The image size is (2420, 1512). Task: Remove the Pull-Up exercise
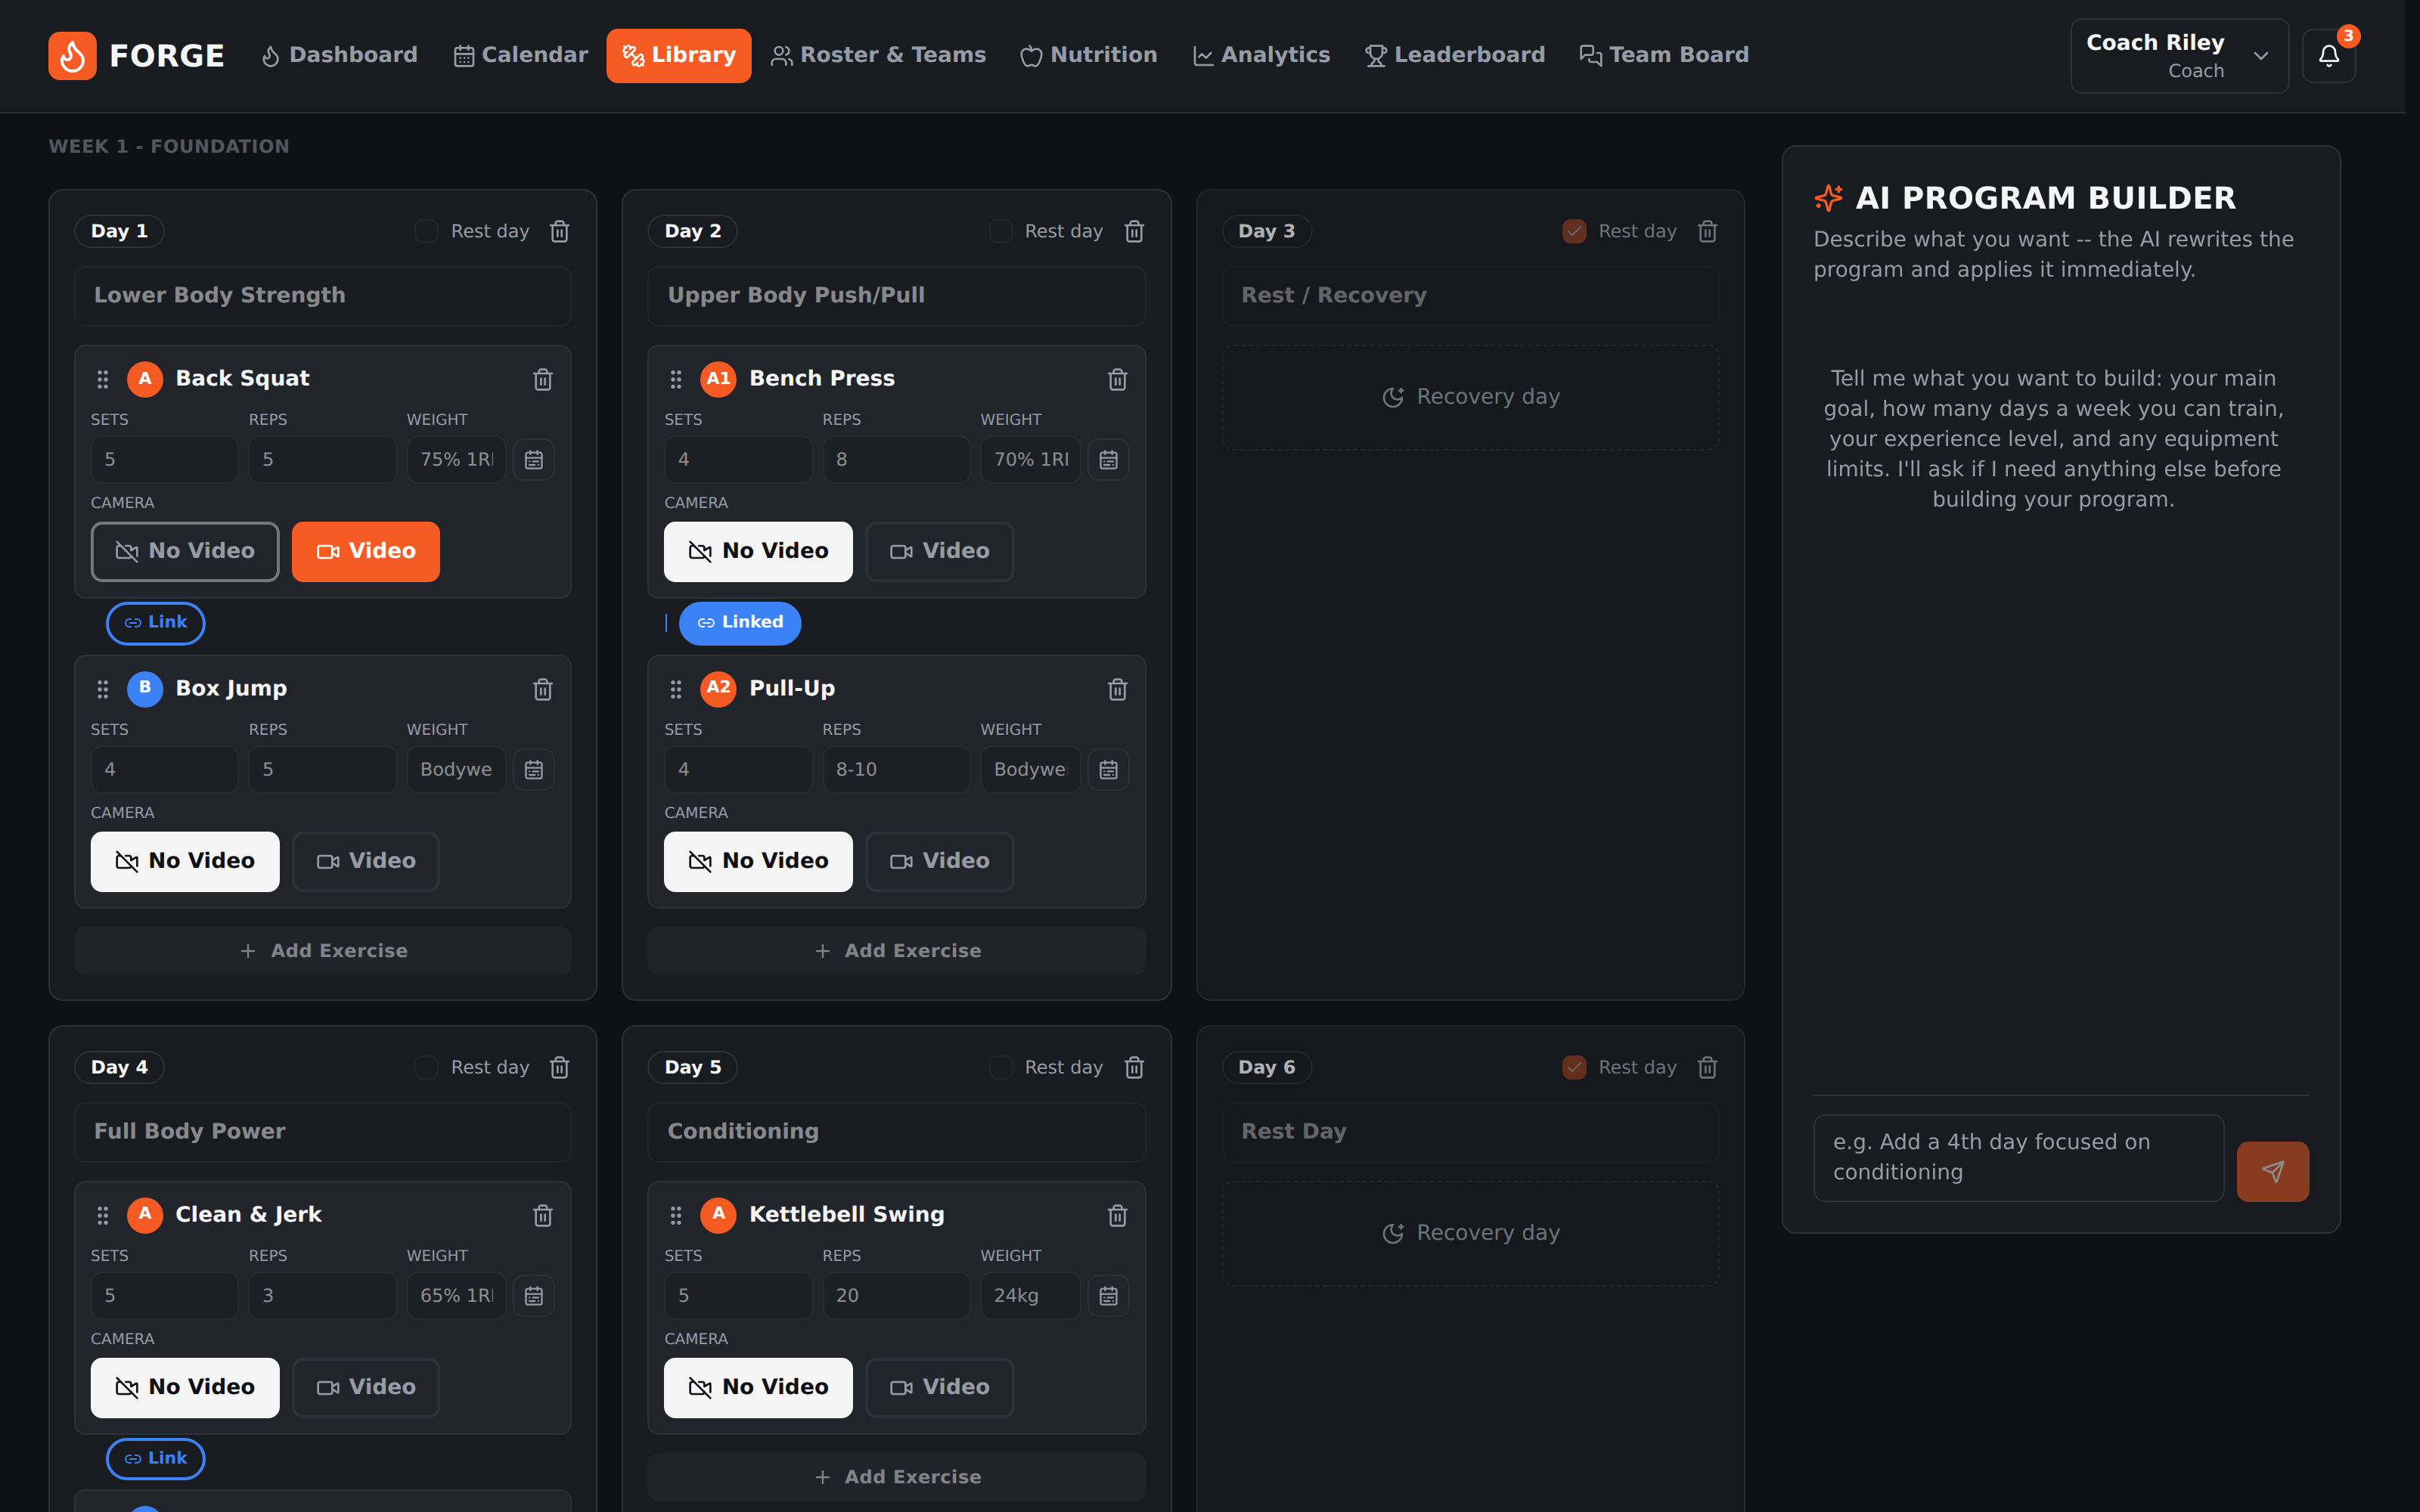(x=1117, y=689)
